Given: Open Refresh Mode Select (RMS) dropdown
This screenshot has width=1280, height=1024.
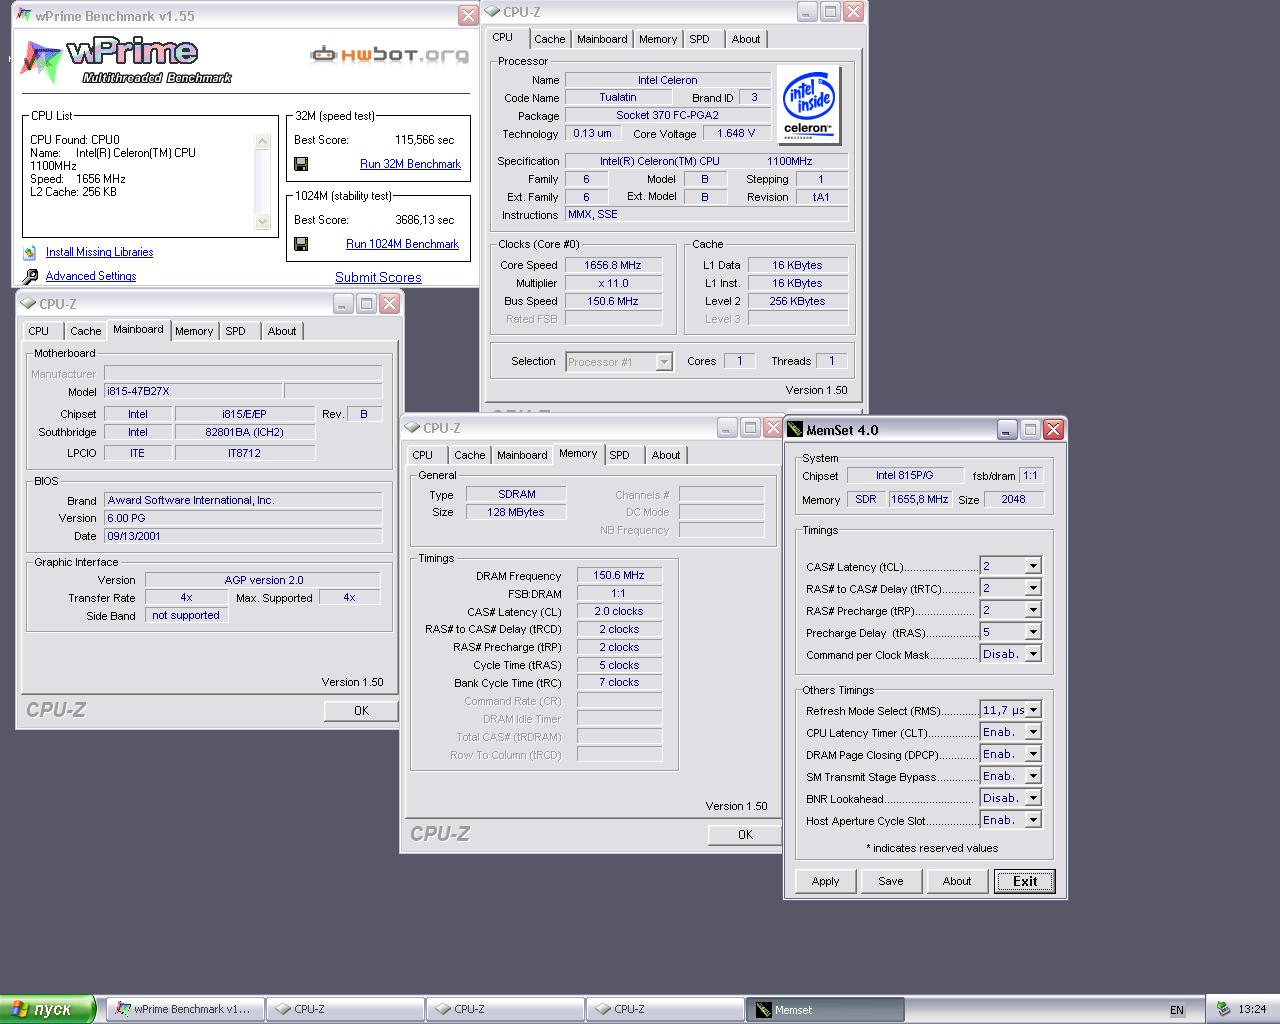Looking at the screenshot, I should tap(1032, 710).
